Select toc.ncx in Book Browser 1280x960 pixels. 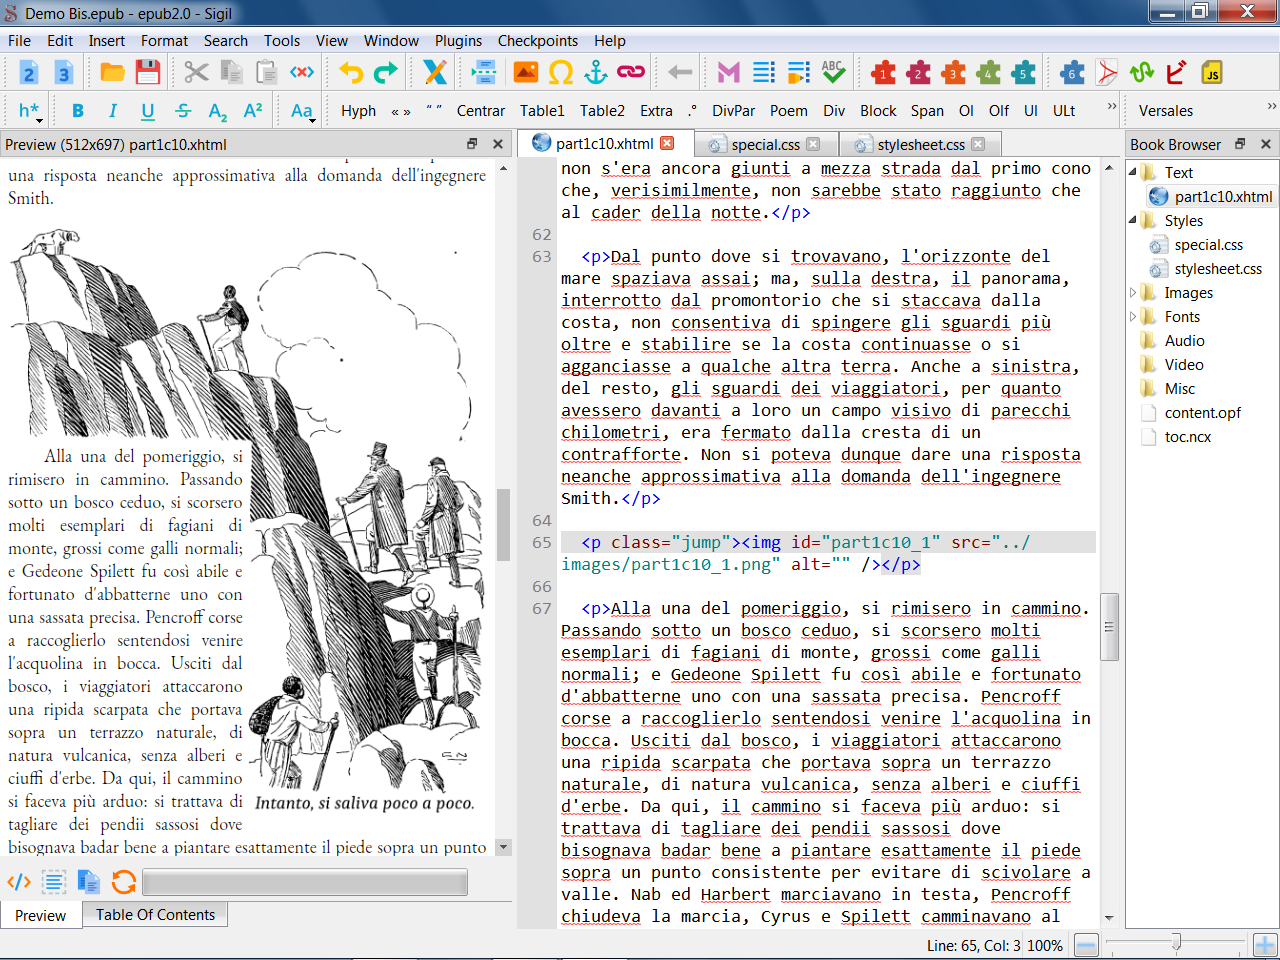pyautogui.click(x=1187, y=436)
